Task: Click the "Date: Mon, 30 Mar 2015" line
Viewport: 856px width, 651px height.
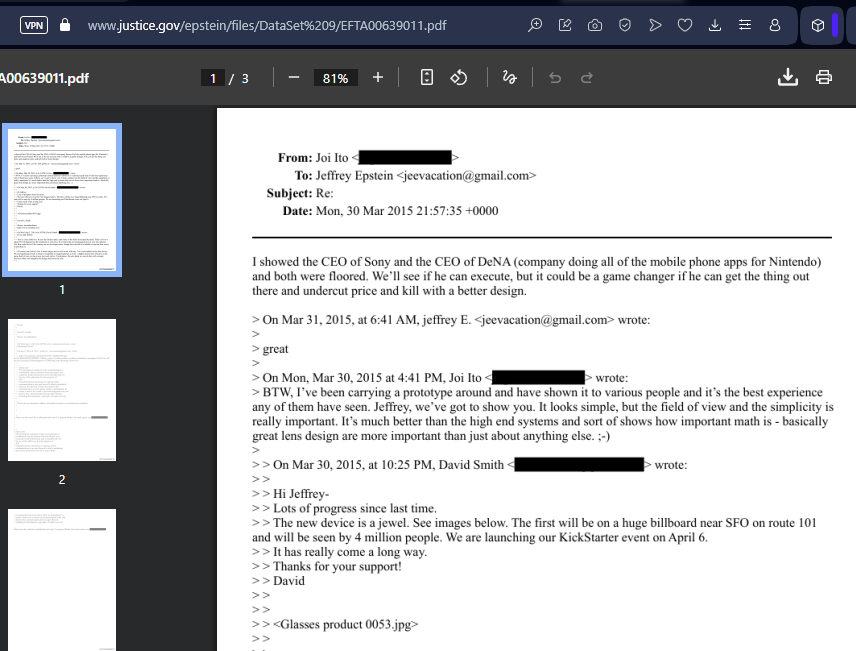Action: click(x=390, y=211)
